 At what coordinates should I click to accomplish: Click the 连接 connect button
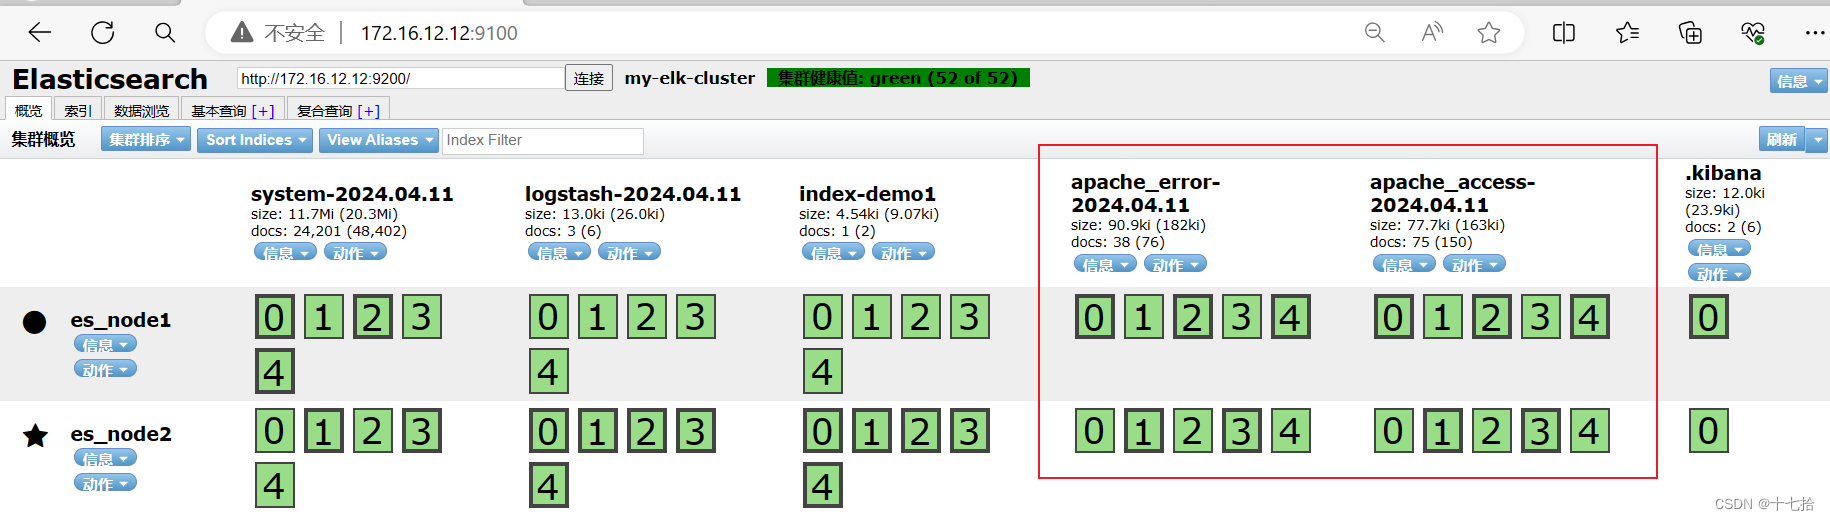pos(589,78)
